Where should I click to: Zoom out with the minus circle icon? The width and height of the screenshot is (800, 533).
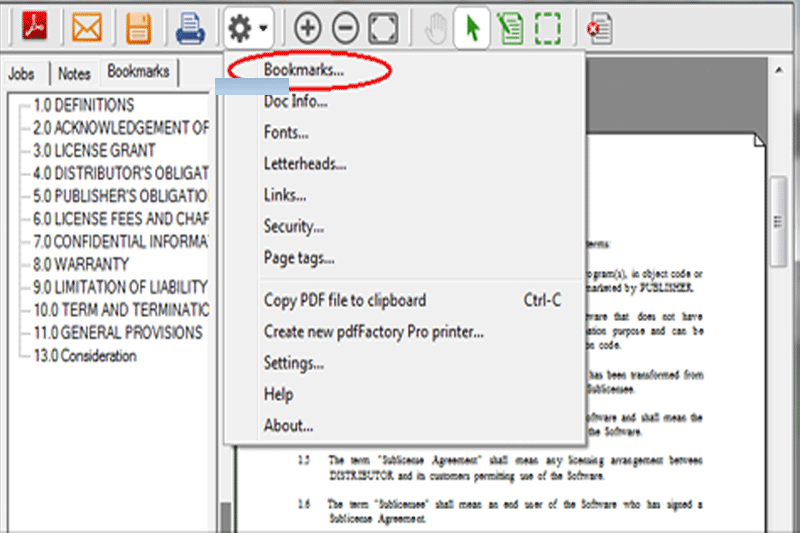[x=345, y=28]
